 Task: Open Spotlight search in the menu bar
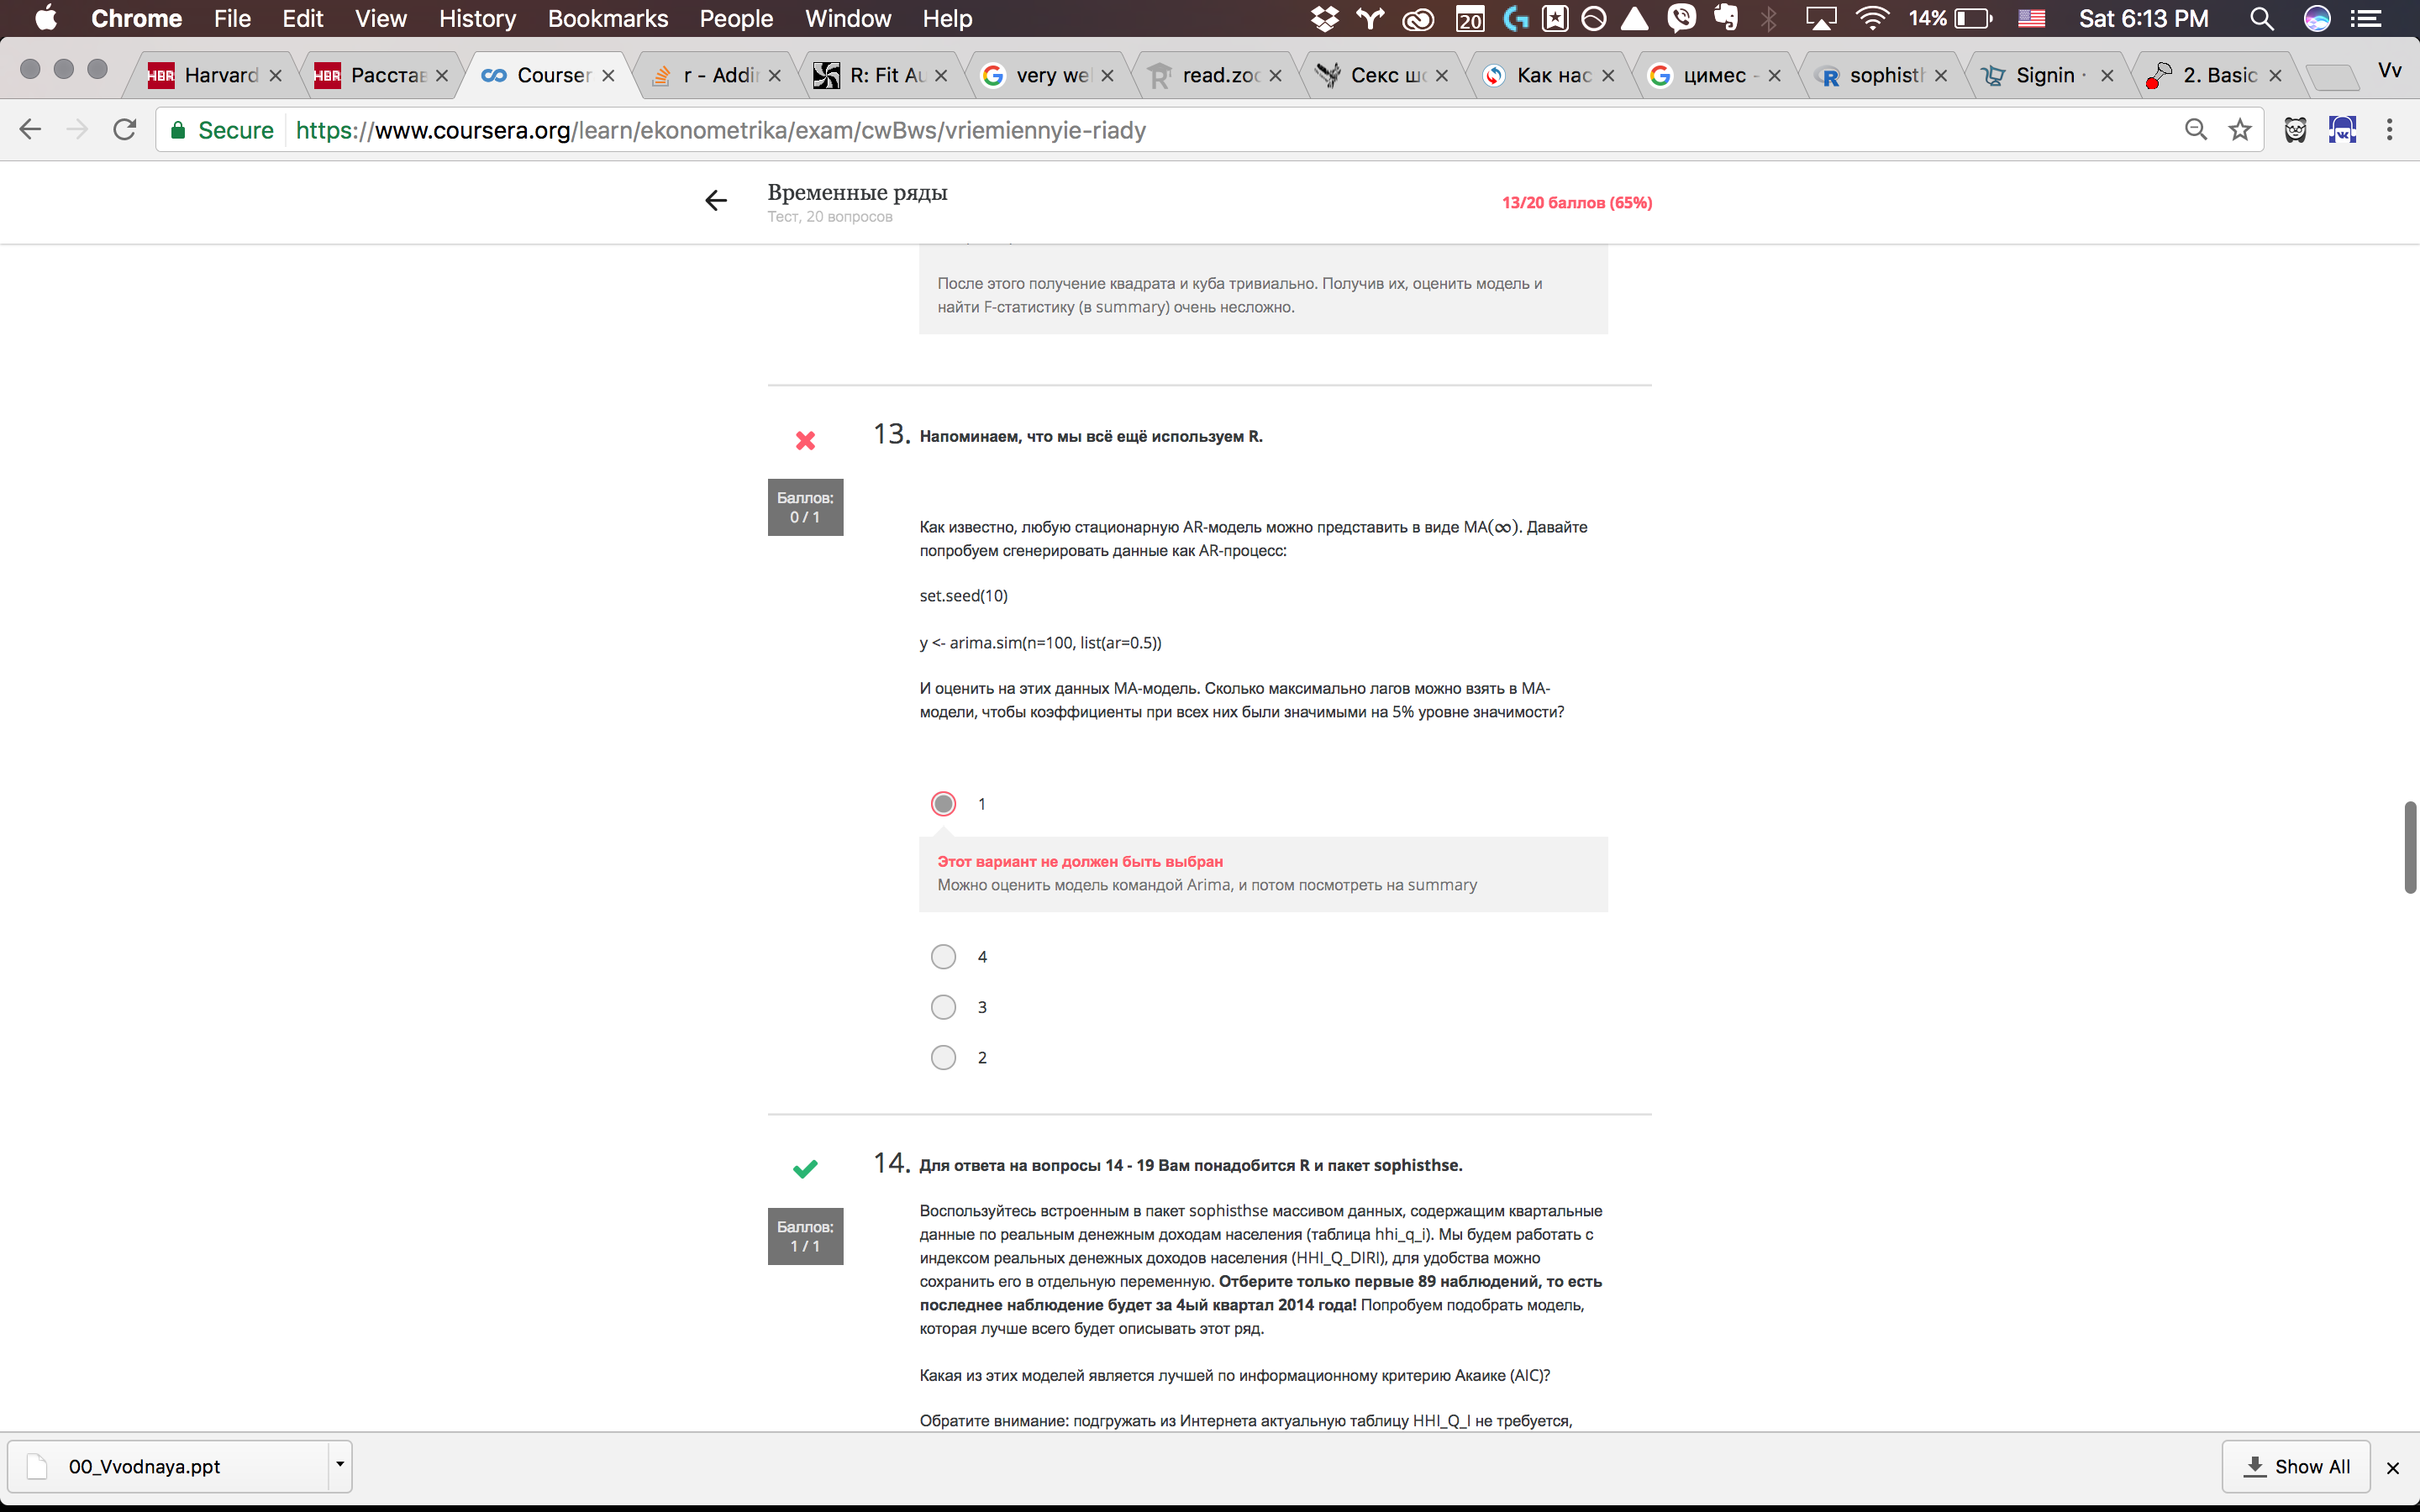pos(2262,19)
